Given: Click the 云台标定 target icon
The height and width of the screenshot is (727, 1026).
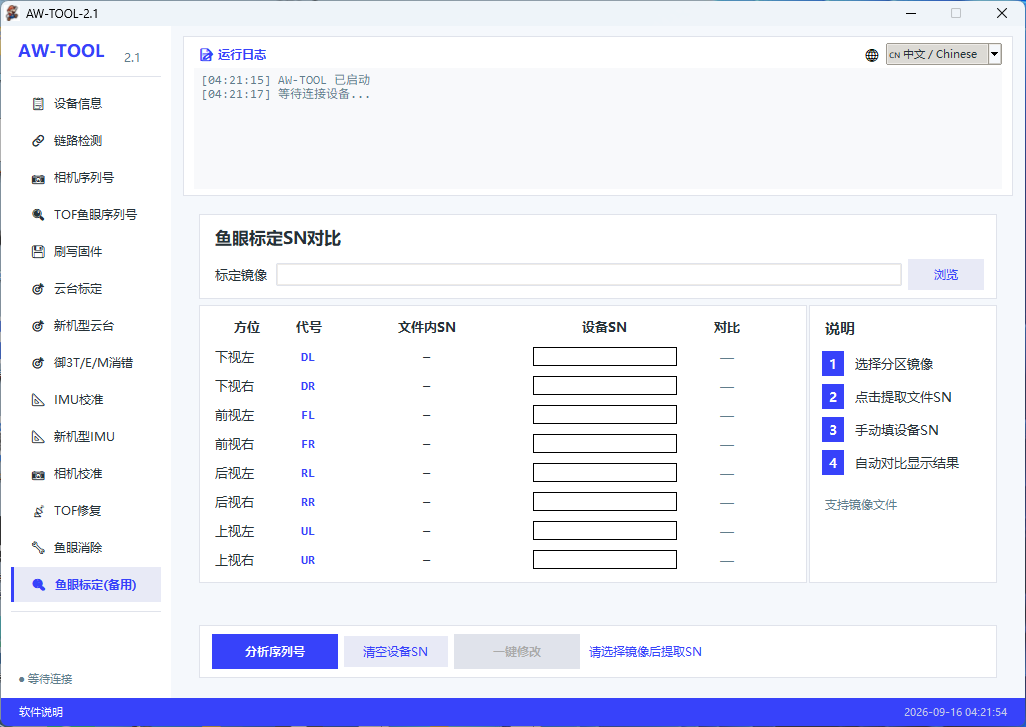Looking at the screenshot, I should [39, 289].
